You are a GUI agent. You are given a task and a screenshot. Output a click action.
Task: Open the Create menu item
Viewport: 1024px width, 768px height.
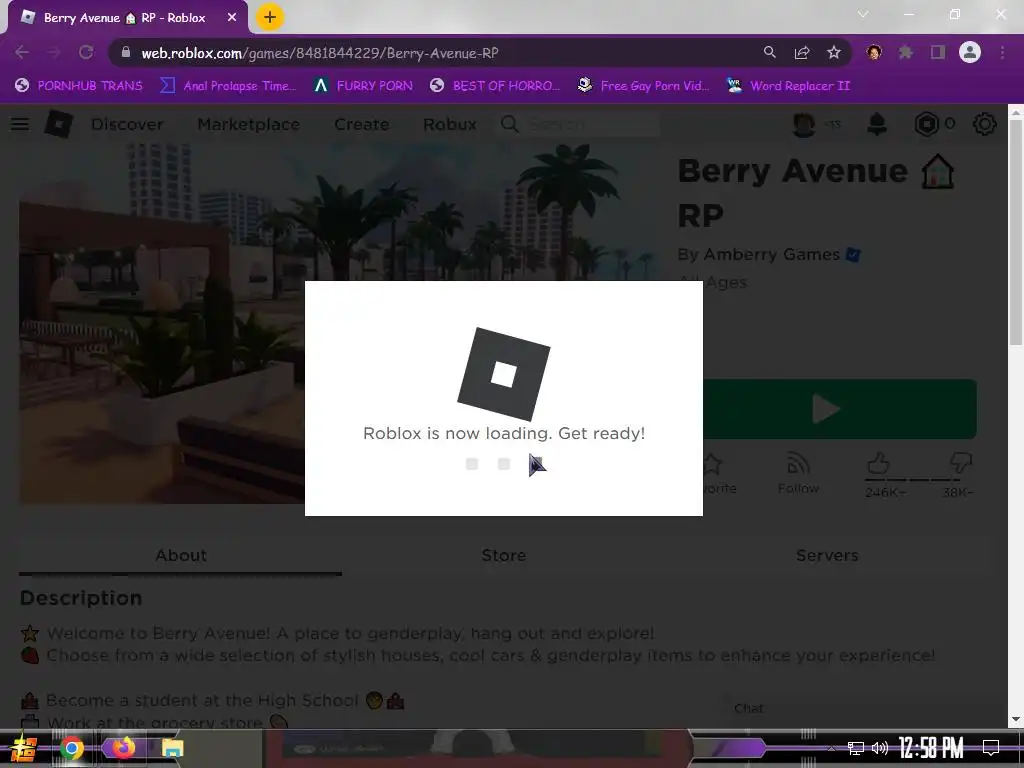tap(362, 124)
